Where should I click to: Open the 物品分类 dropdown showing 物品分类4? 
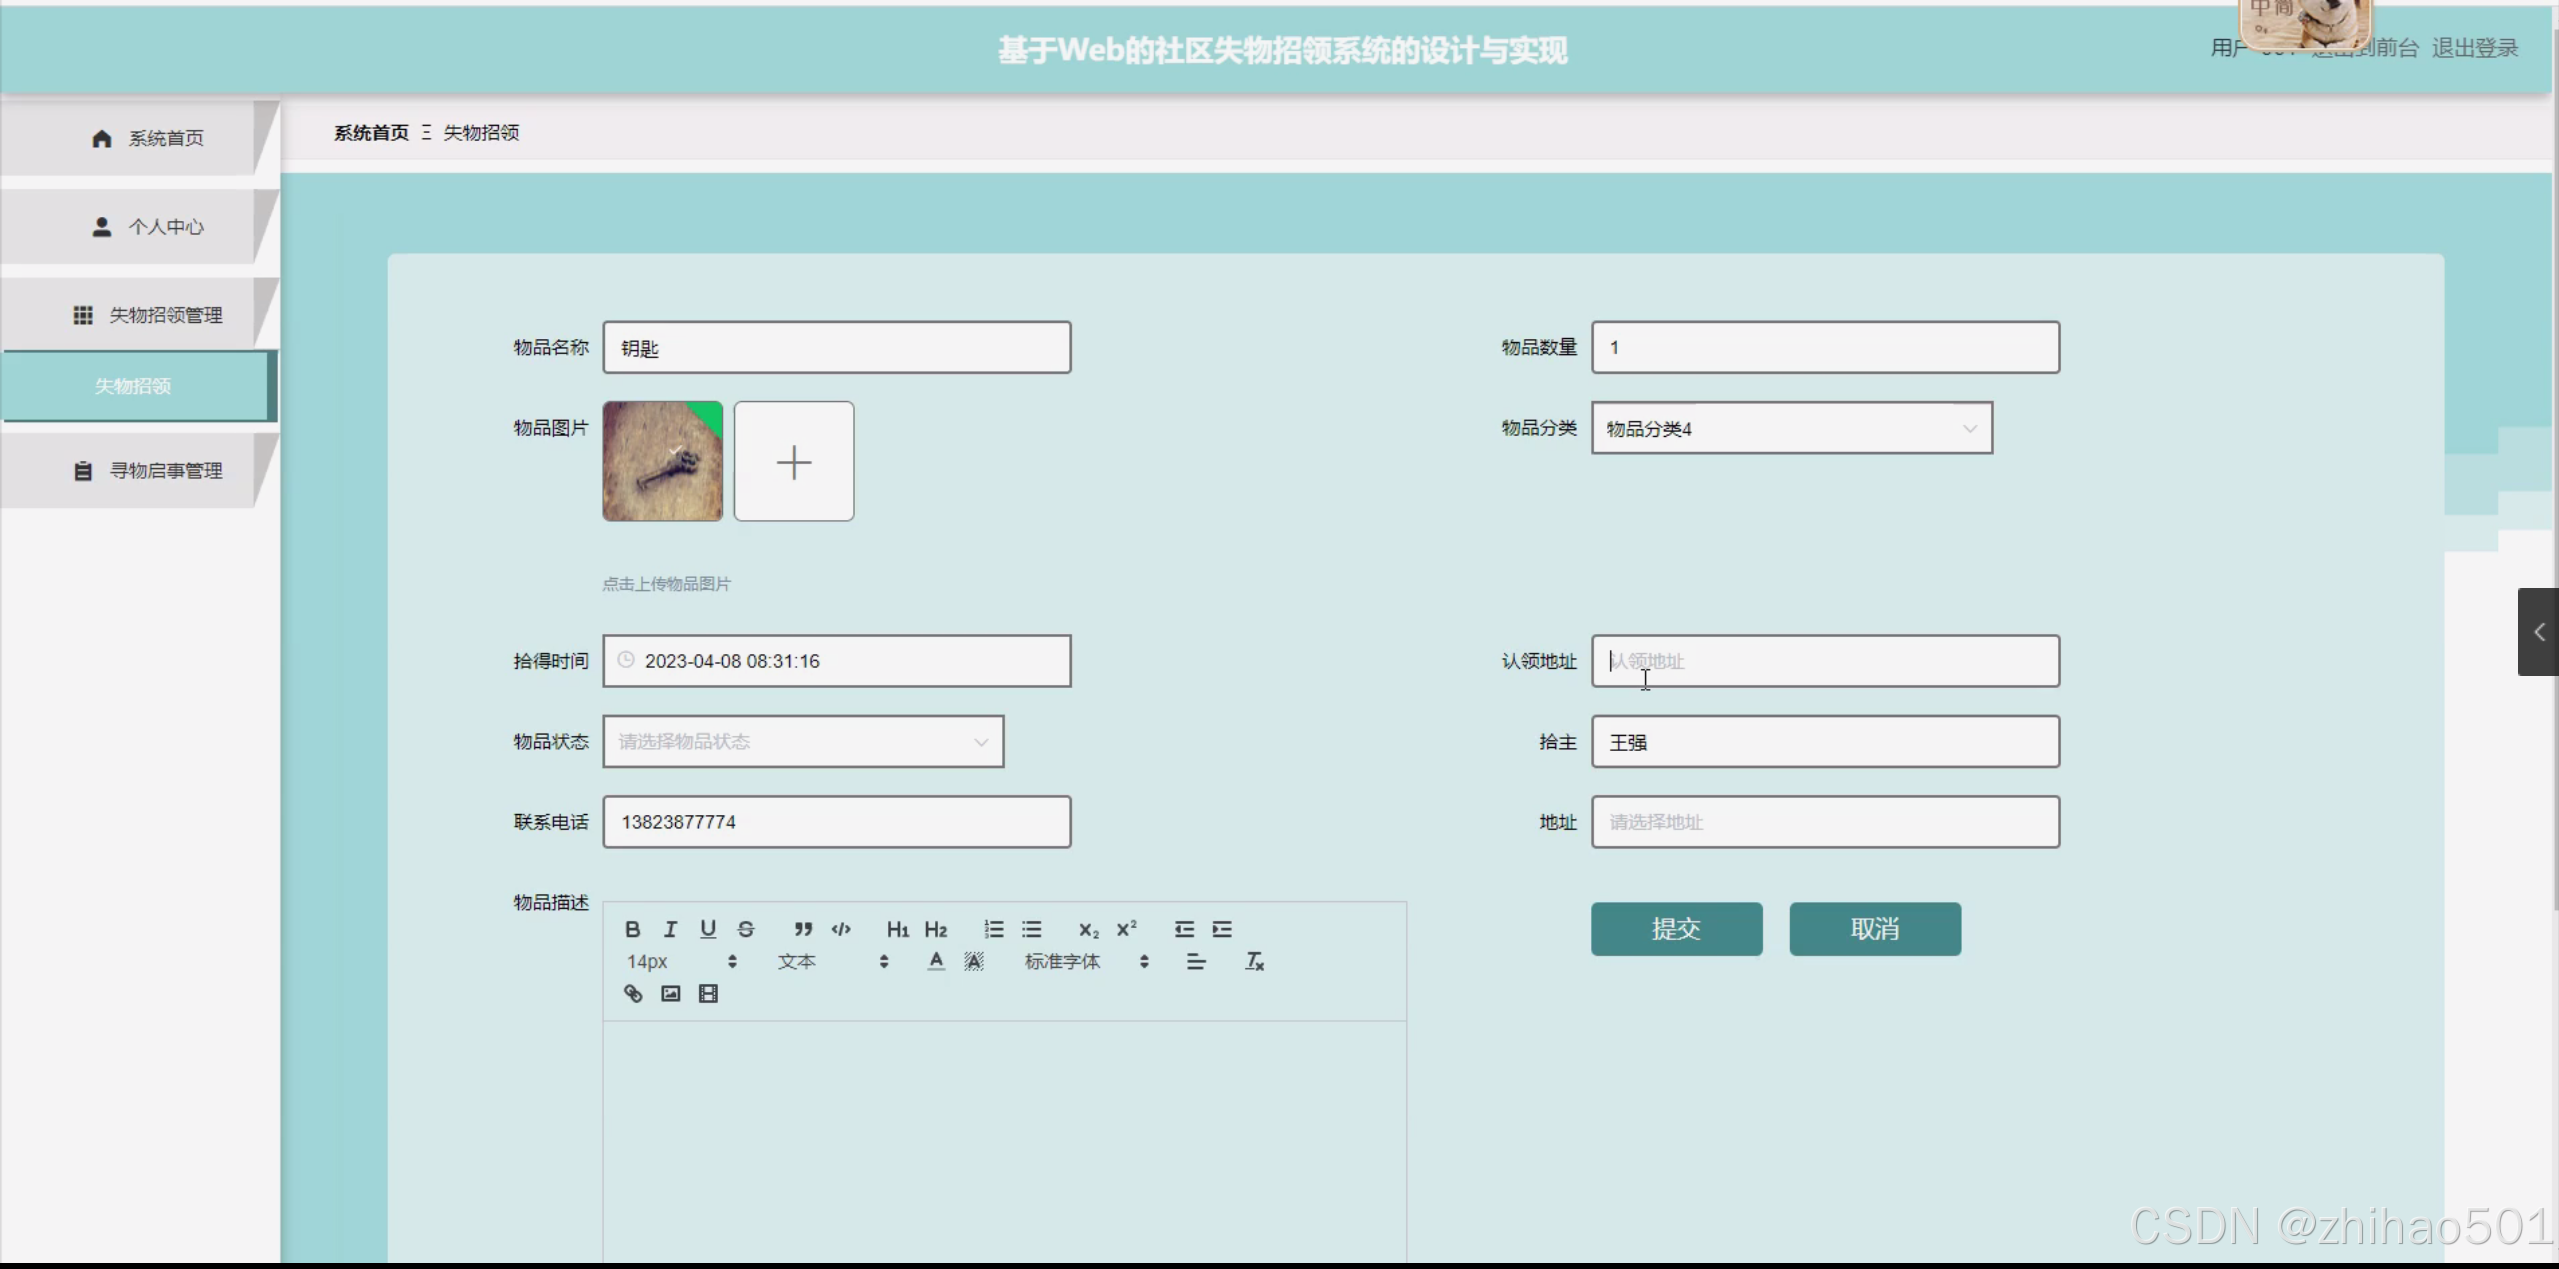pyautogui.click(x=1791, y=428)
